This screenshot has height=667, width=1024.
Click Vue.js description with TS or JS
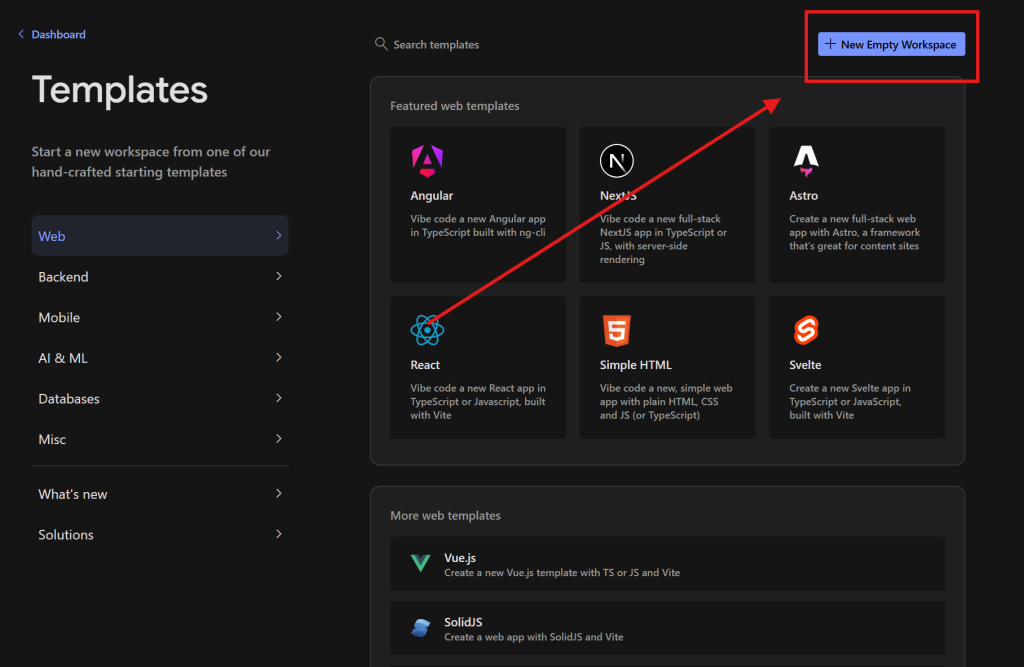point(562,572)
